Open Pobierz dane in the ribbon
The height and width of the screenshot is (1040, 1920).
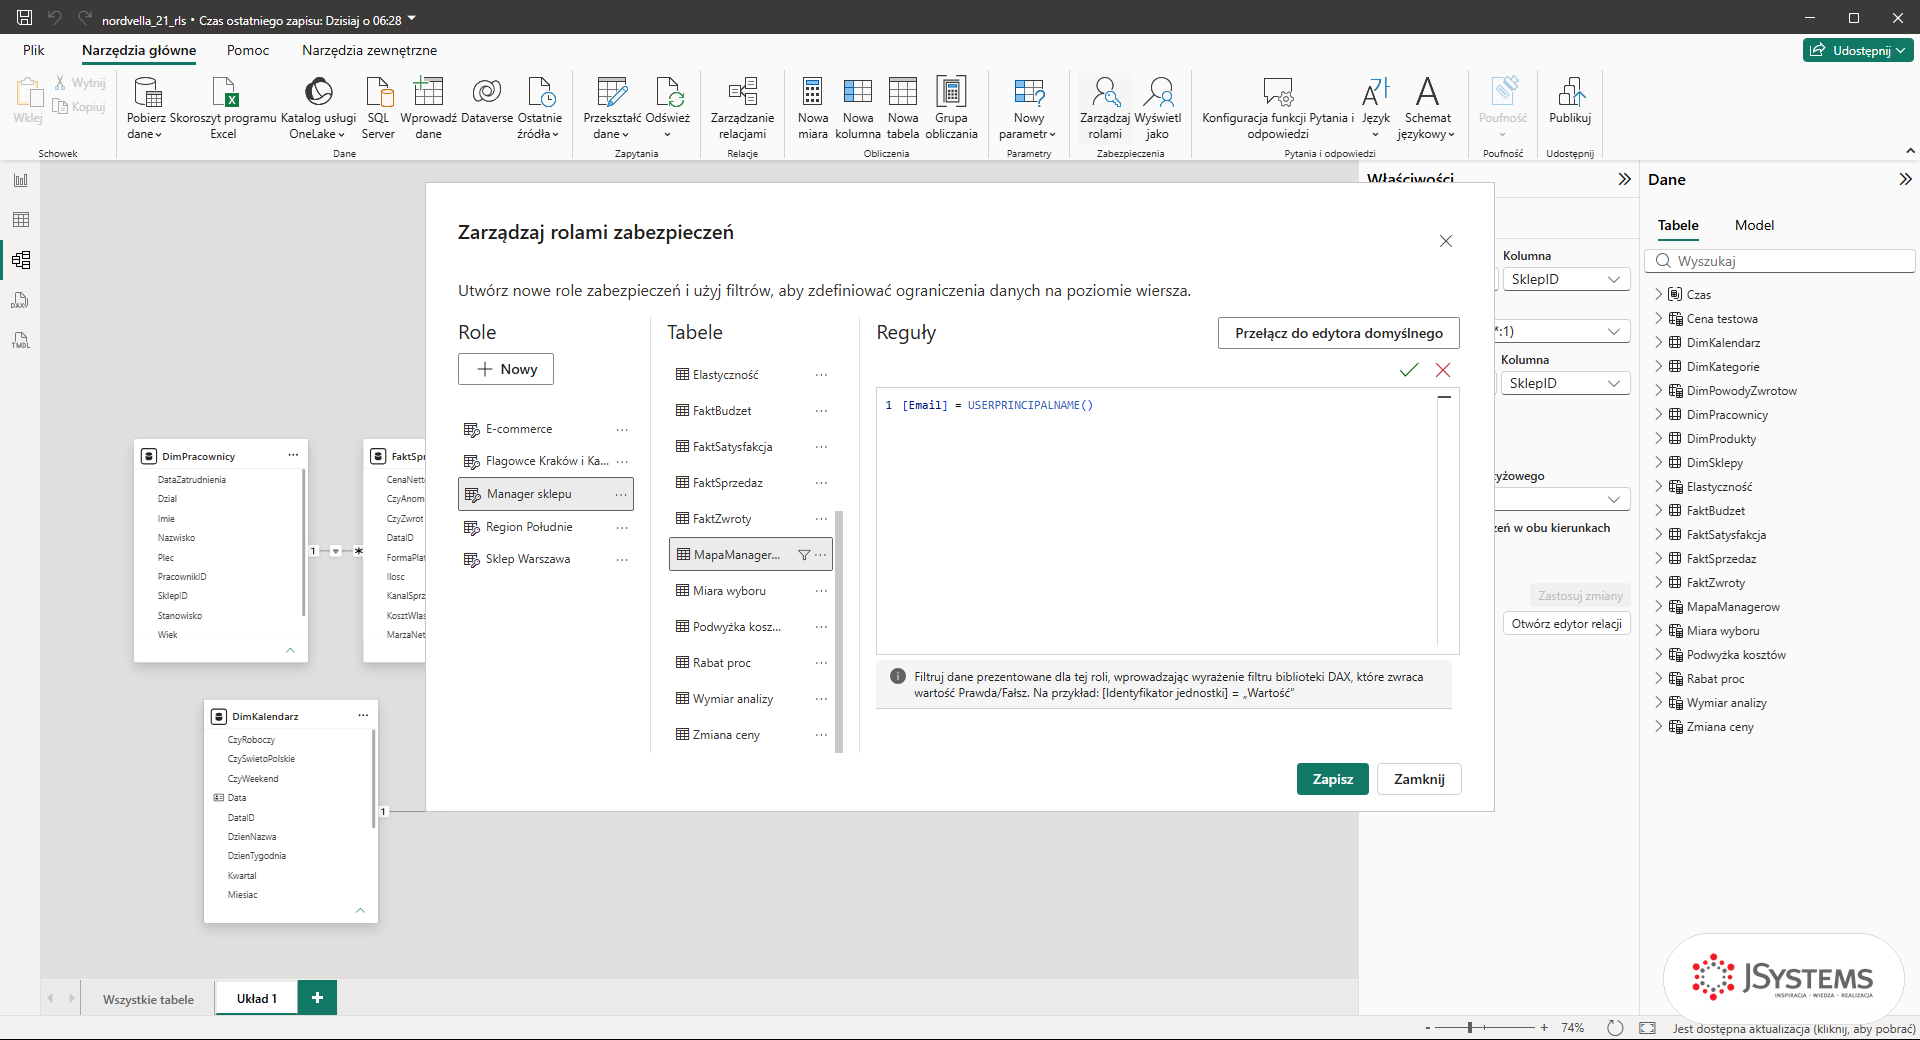146,107
